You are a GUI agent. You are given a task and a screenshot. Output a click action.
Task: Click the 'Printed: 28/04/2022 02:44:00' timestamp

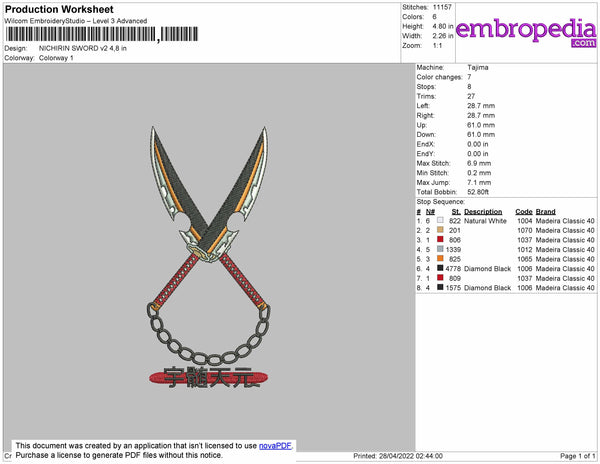(x=398, y=456)
